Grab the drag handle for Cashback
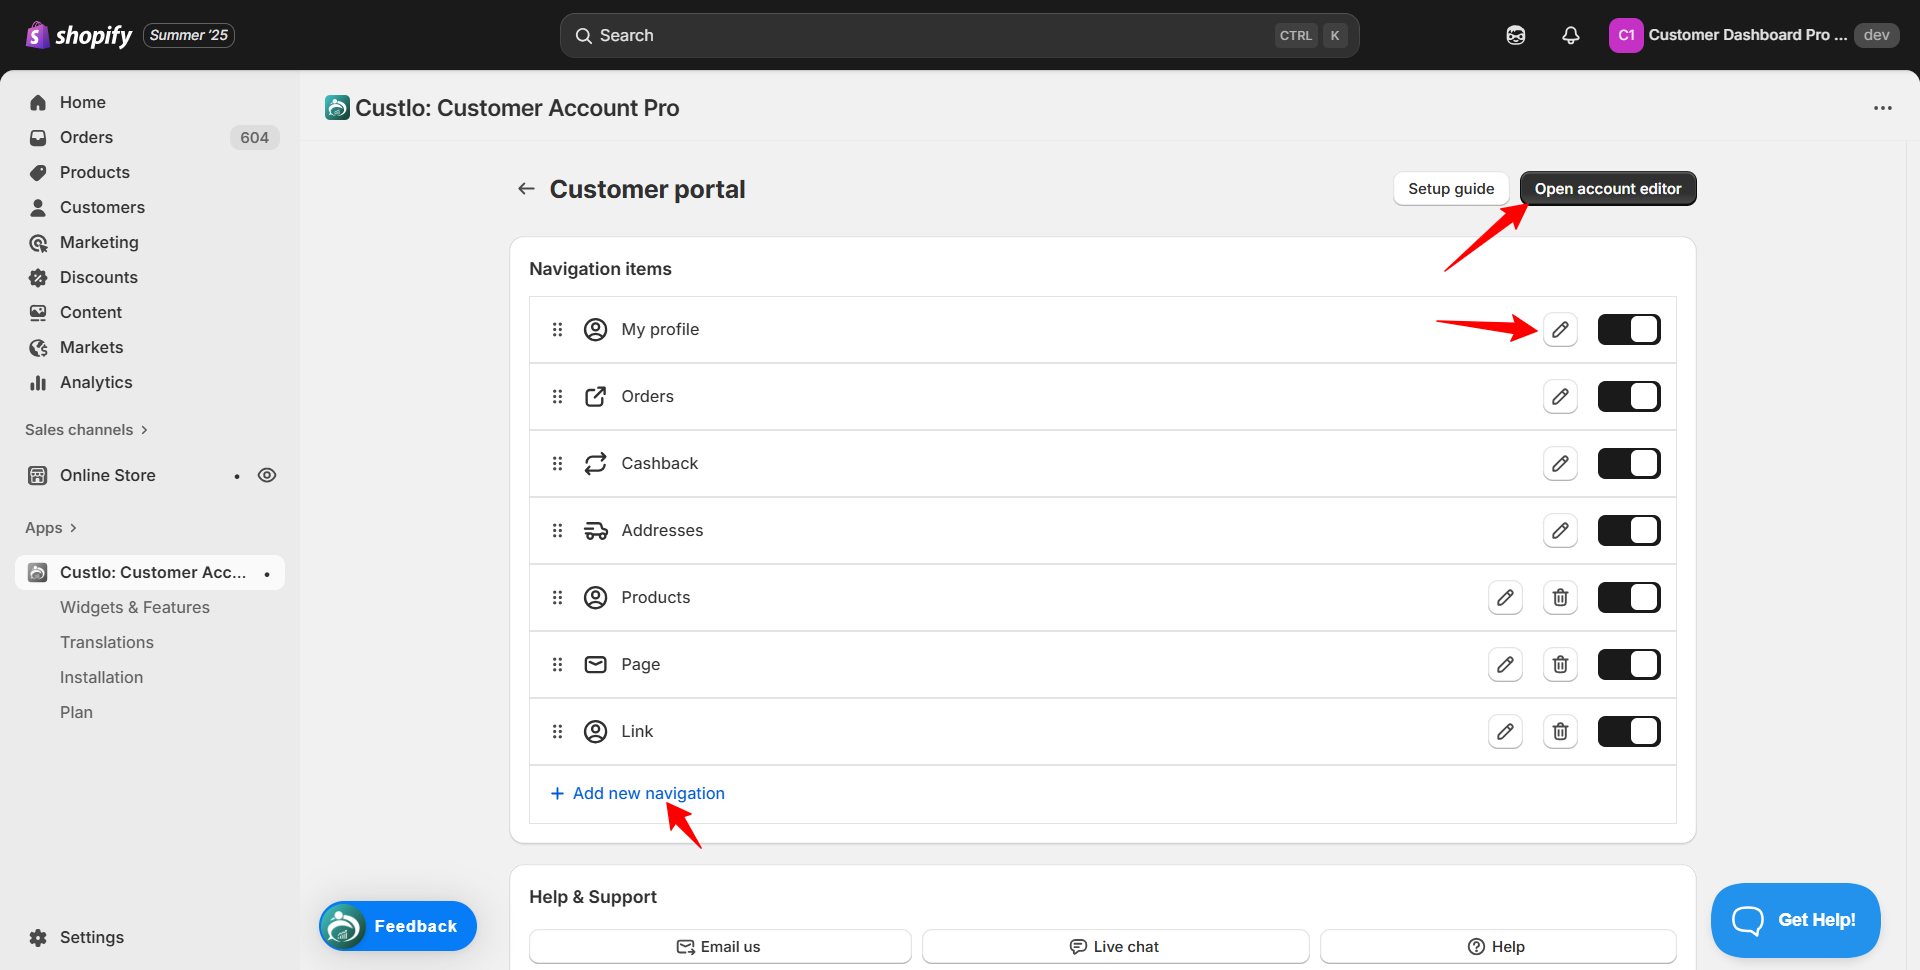Image resolution: width=1920 pixels, height=970 pixels. pyautogui.click(x=557, y=463)
